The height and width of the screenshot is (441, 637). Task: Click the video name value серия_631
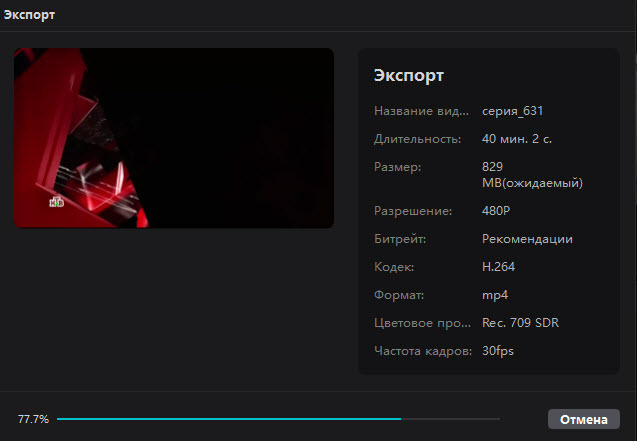tap(512, 111)
